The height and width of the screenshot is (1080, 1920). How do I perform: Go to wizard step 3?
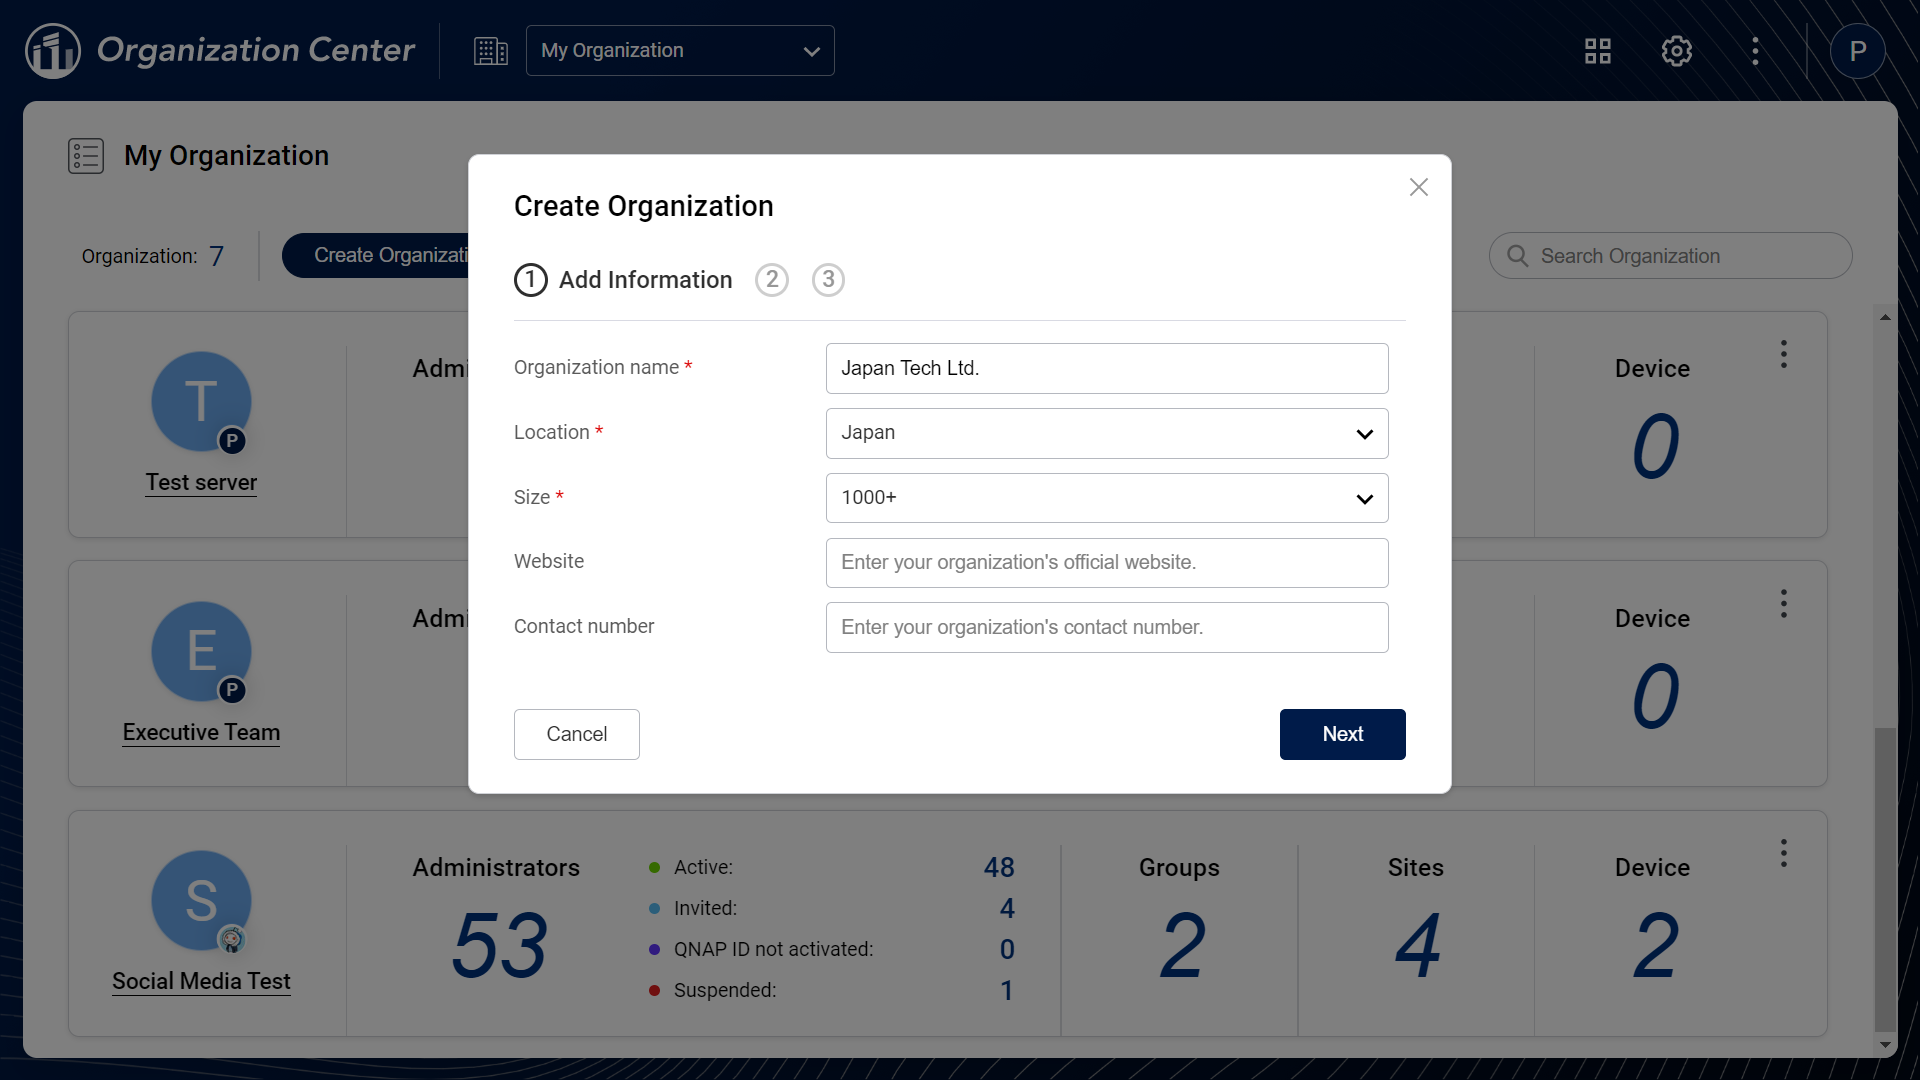click(828, 280)
